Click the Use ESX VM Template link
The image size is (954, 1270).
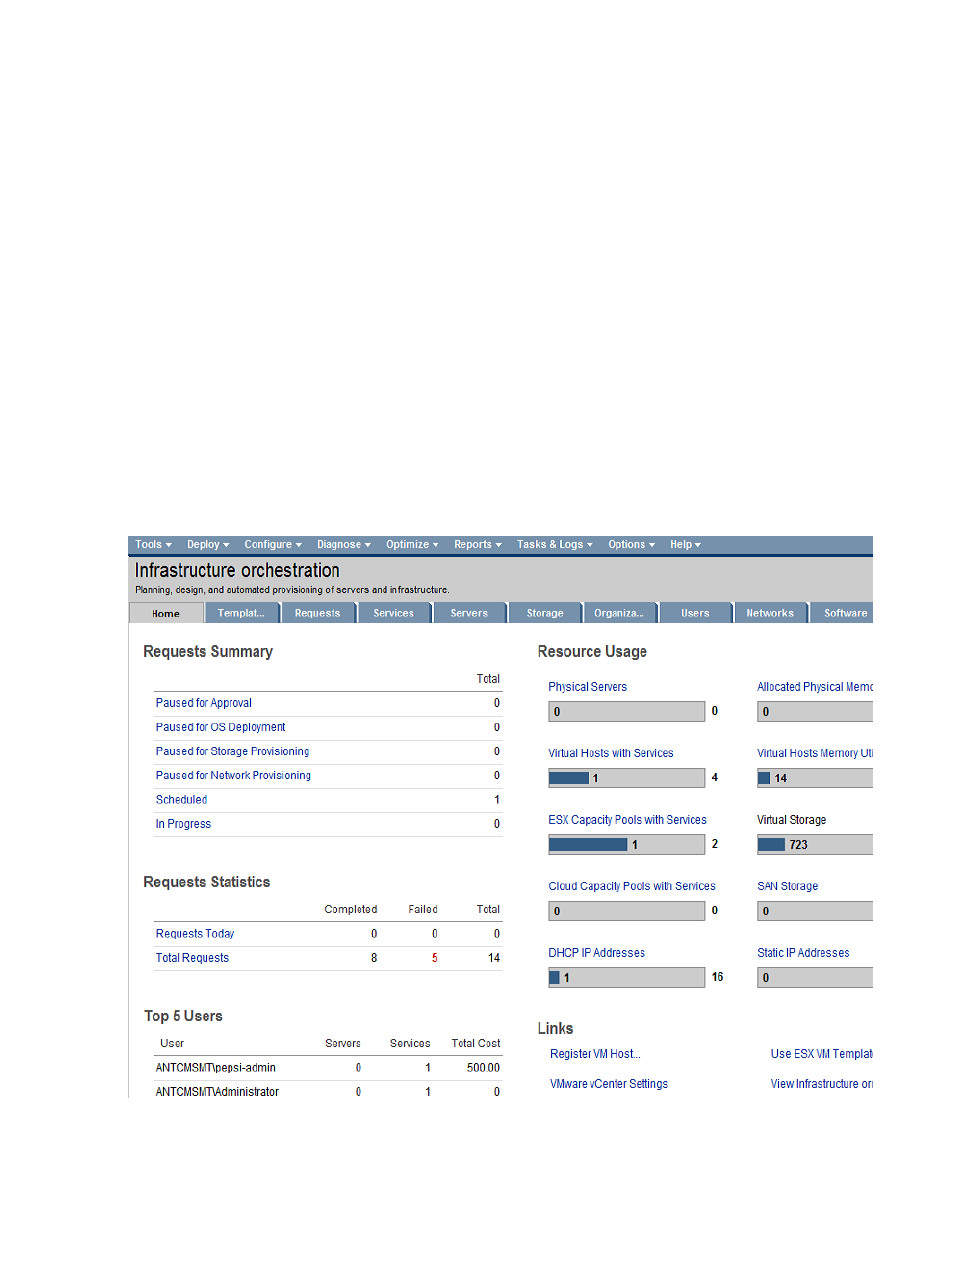(x=822, y=1054)
